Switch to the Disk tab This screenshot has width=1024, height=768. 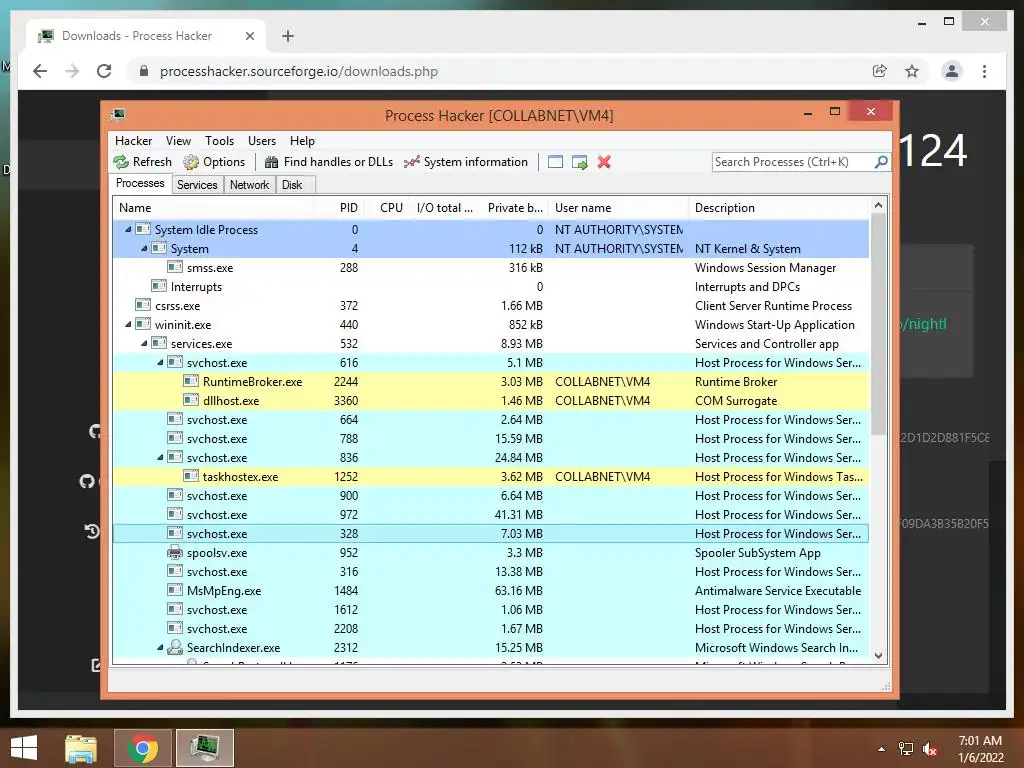tap(292, 185)
